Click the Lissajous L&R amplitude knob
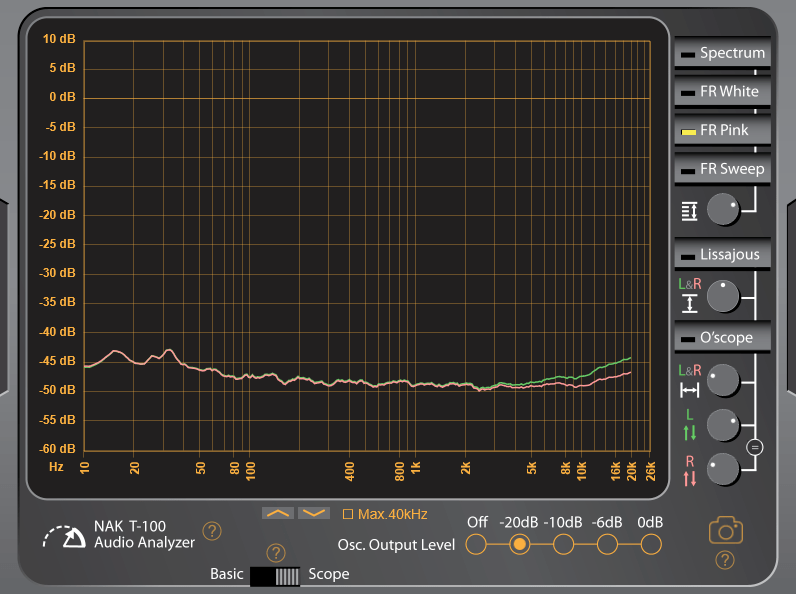The height and width of the screenshot is (594, 796). [723, 296]
